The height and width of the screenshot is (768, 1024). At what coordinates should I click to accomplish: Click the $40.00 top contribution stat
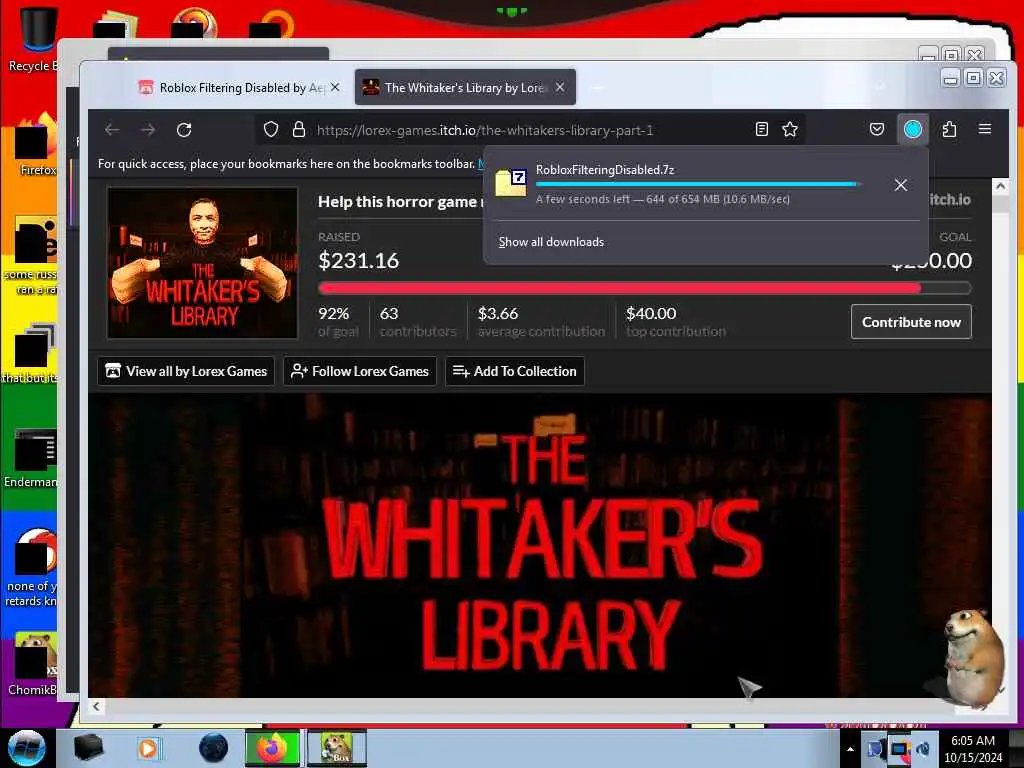click(x=676, y=322)
